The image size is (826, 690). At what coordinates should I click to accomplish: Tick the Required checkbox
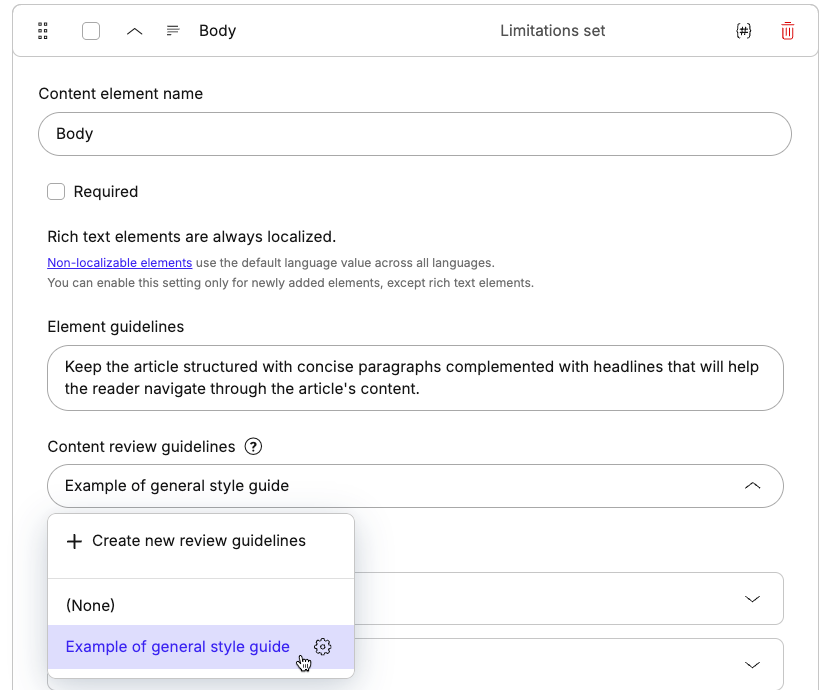[x=56, y=191]
